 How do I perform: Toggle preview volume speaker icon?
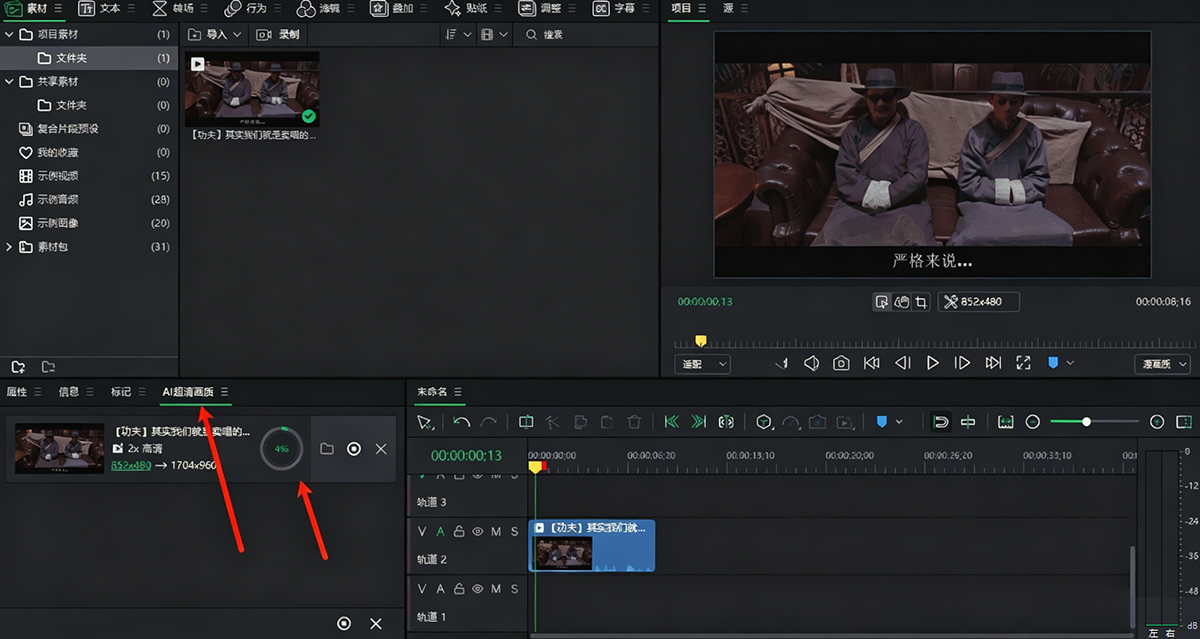[x=812, y=363]
